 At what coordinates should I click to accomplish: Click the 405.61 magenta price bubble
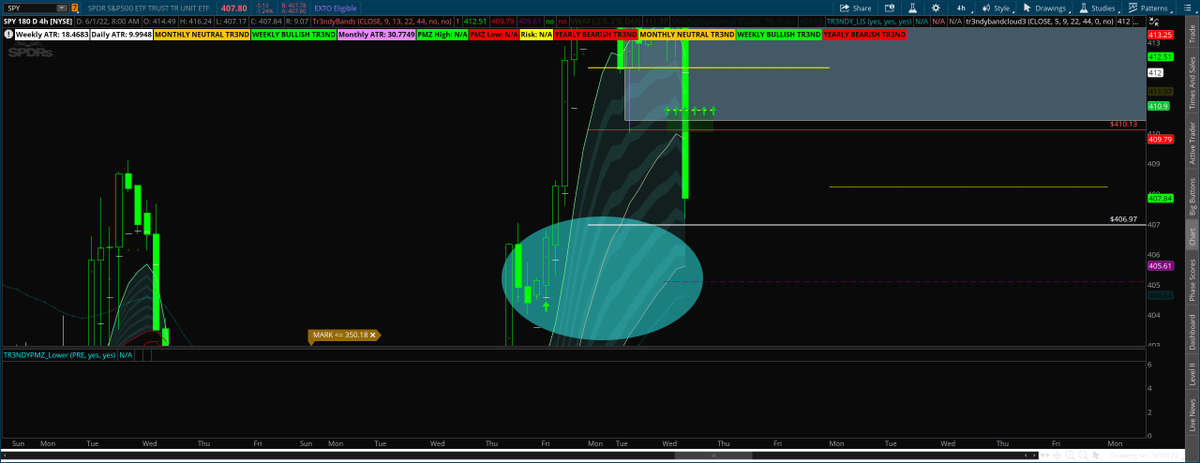(x=1160, y=266)
